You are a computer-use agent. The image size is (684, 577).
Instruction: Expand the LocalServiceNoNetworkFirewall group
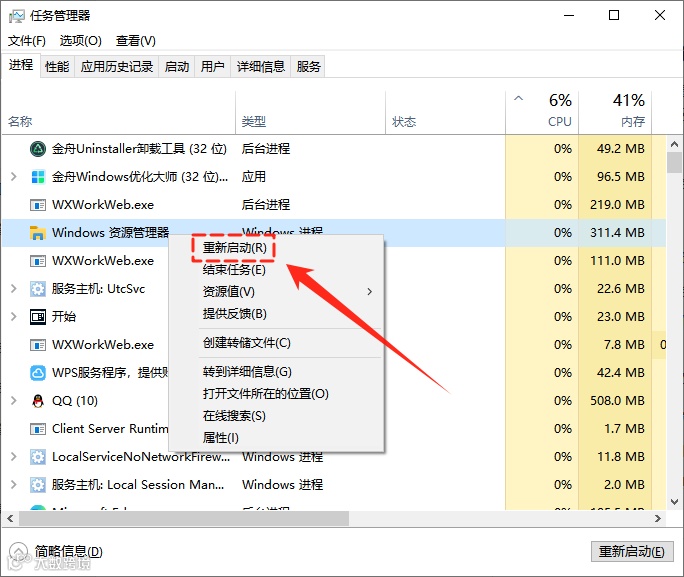pyautogui.click(x=14, y=457)
